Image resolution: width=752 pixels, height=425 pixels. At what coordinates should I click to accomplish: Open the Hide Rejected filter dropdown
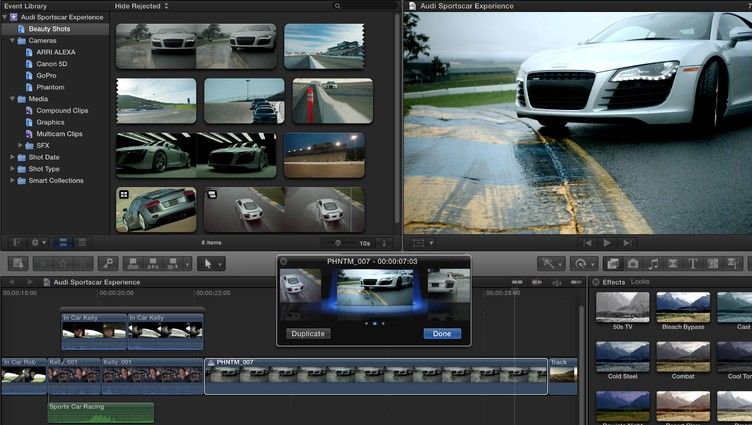coord(141,6)
